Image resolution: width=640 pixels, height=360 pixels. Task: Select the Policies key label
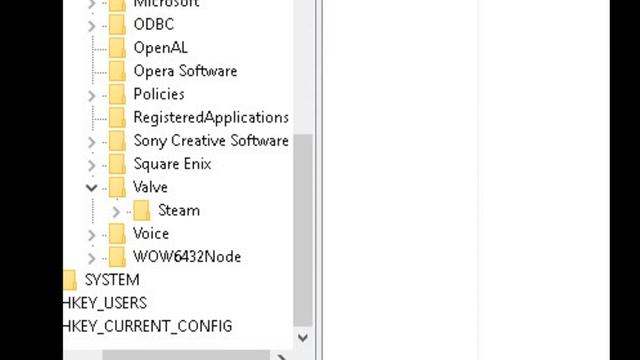pos(159,94)
